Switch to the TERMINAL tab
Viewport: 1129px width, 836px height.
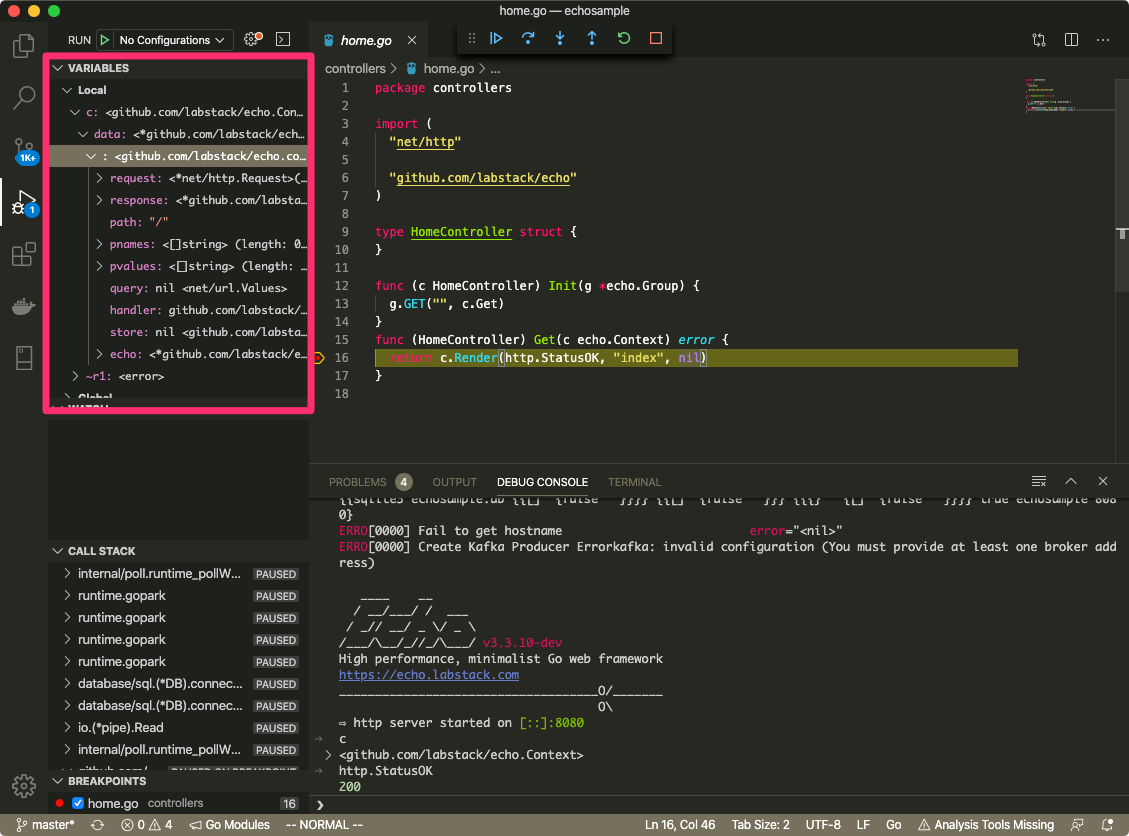634,482
